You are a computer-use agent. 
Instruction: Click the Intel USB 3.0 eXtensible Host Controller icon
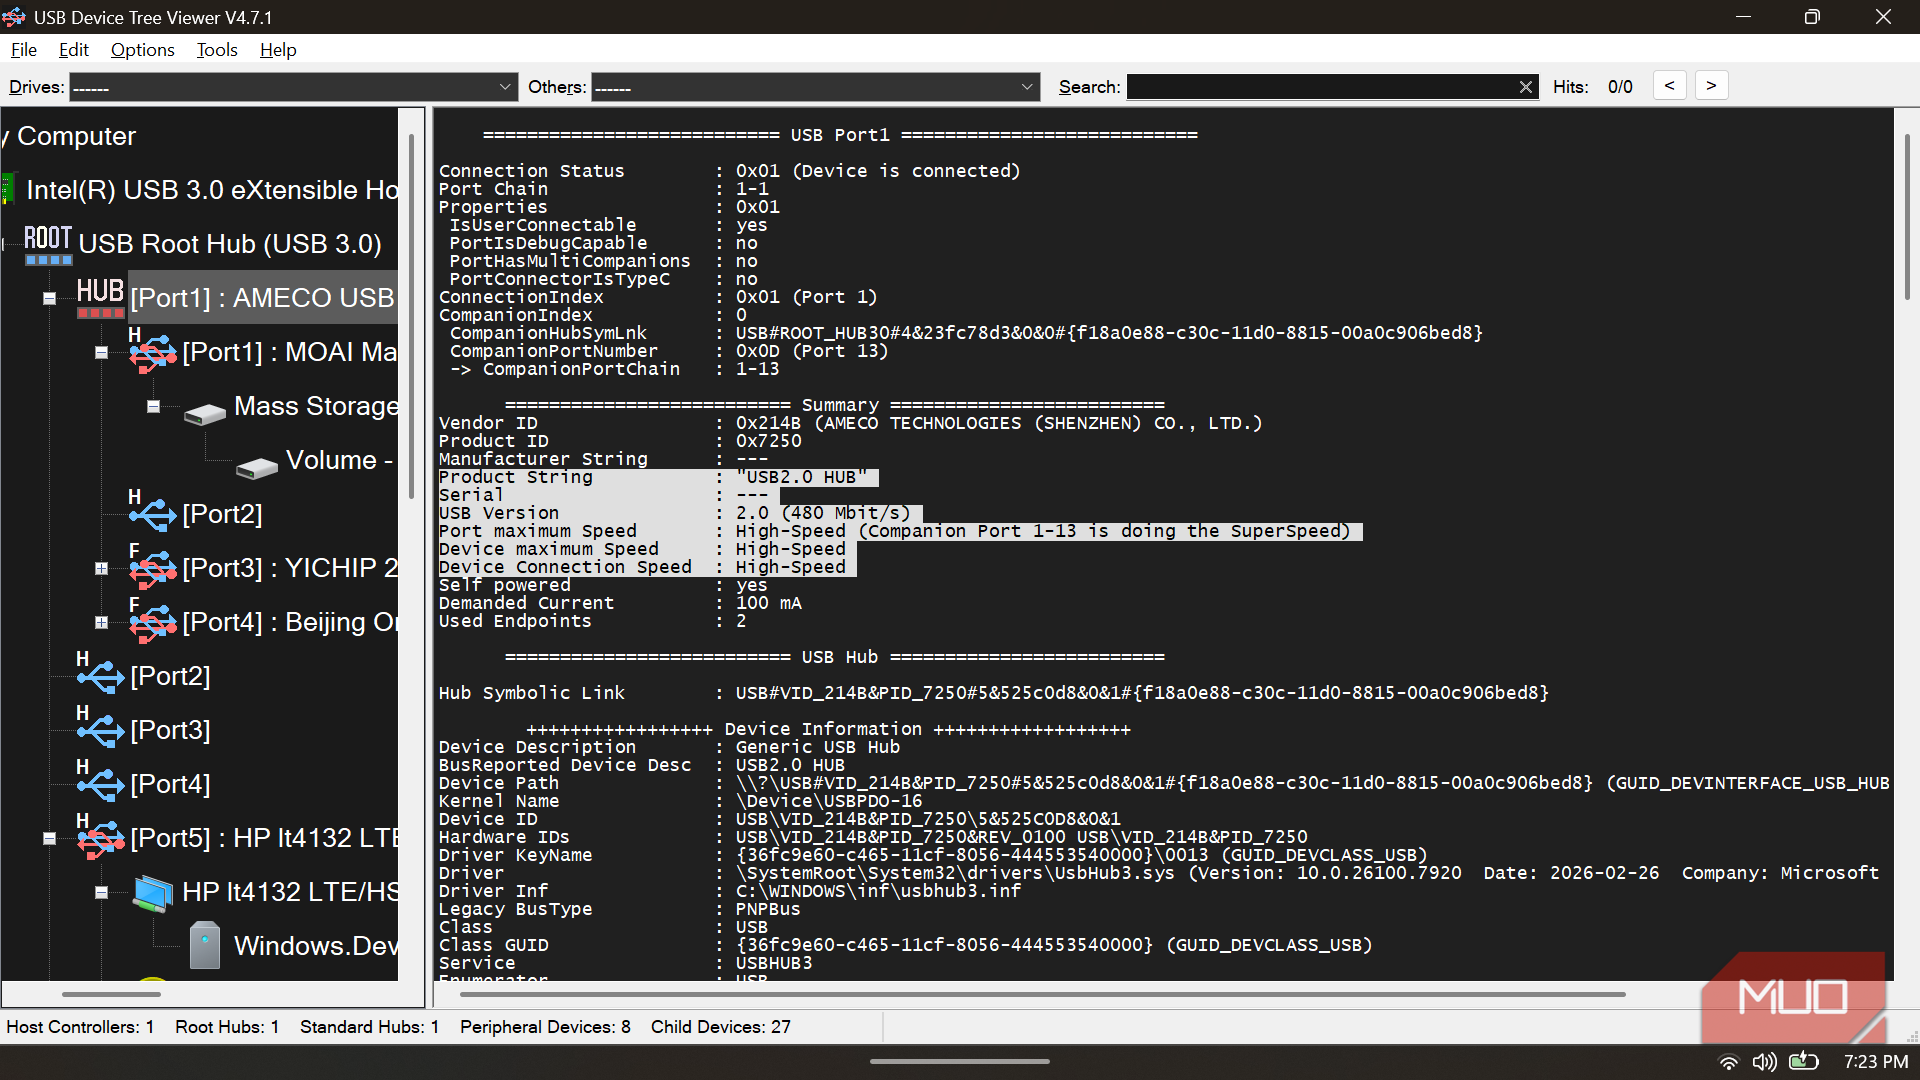click(x=8, y=189)
